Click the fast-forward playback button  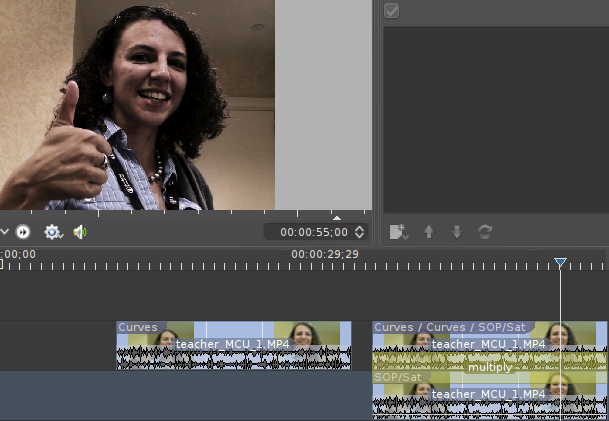(23, 232)
